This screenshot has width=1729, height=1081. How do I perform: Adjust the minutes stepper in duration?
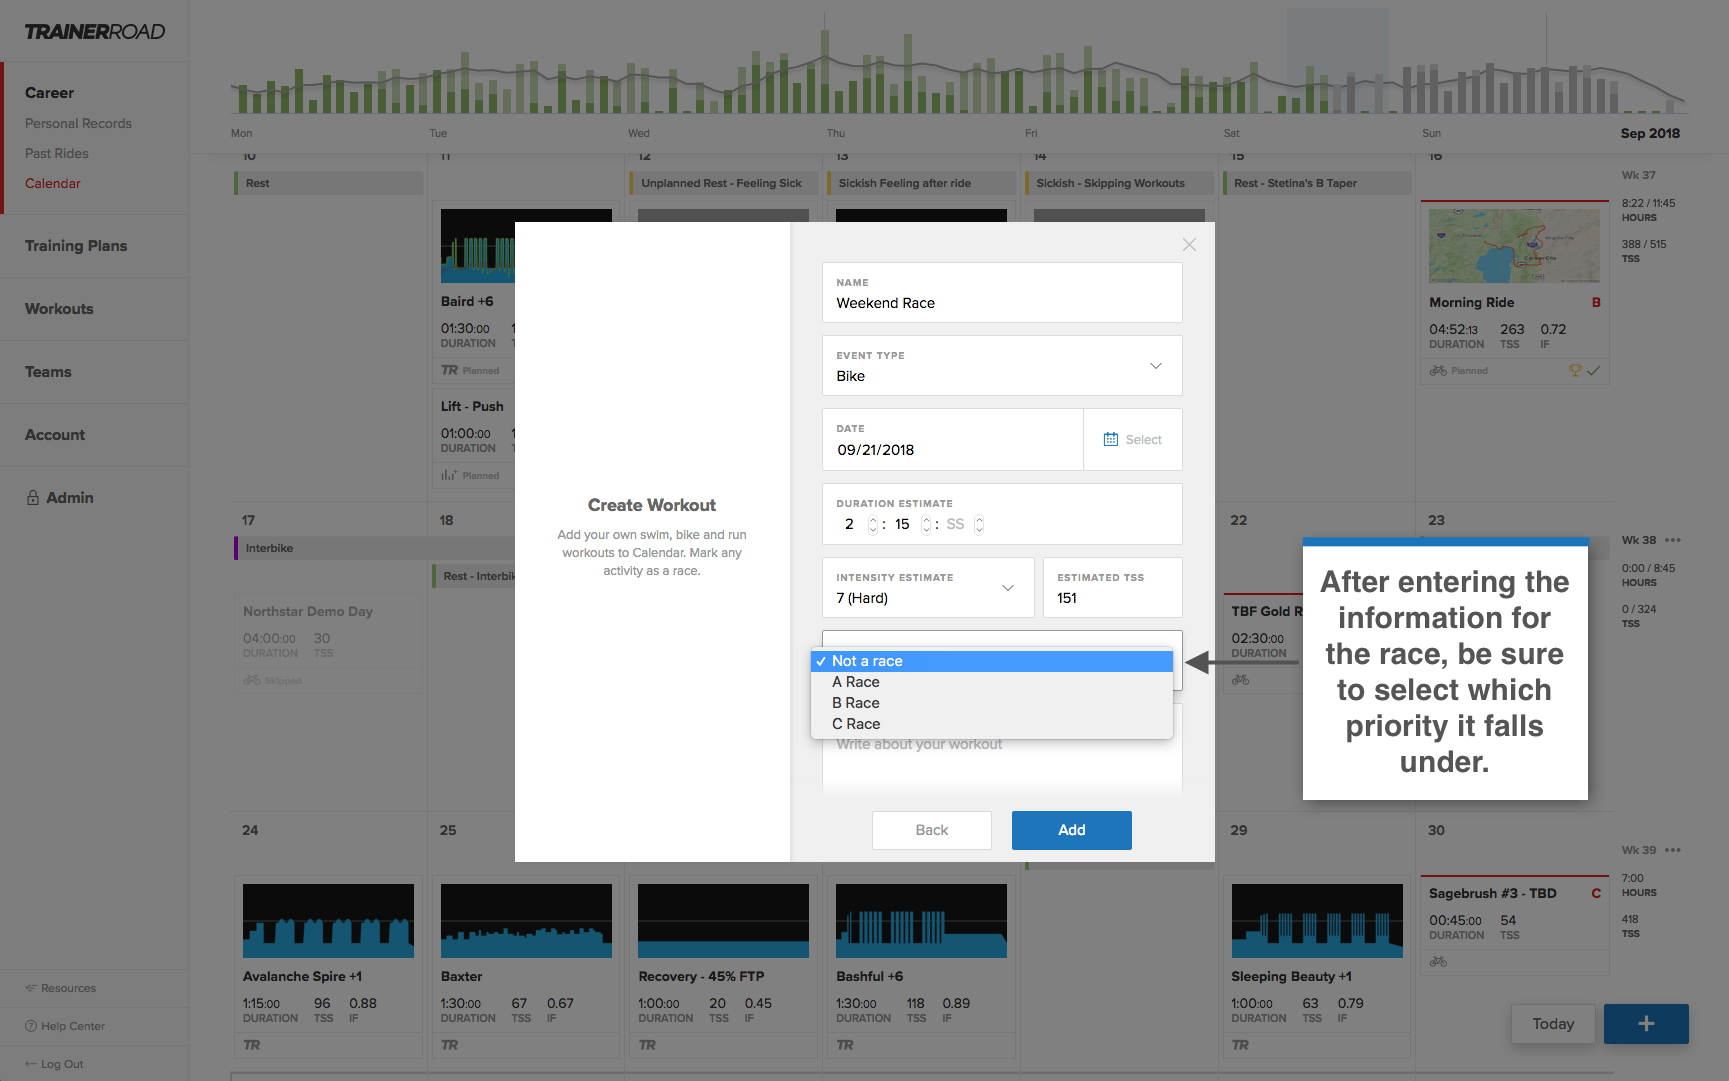926,525
